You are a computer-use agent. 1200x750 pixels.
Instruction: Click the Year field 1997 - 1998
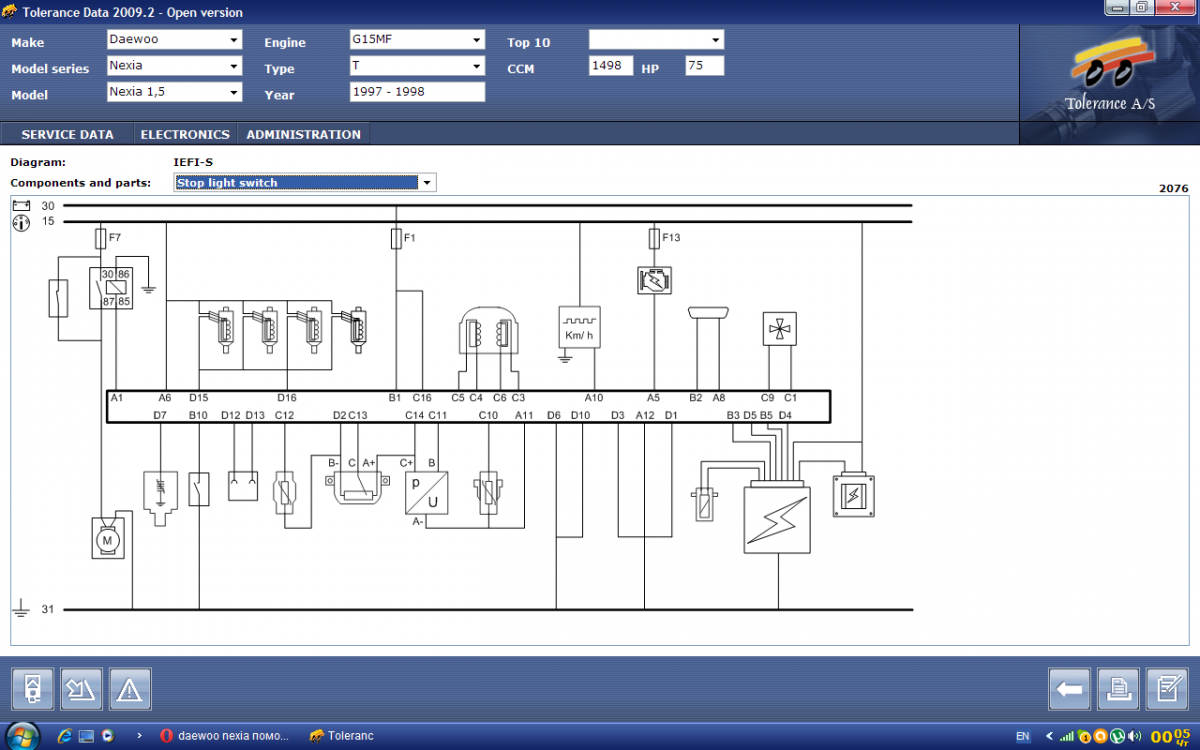417,92
